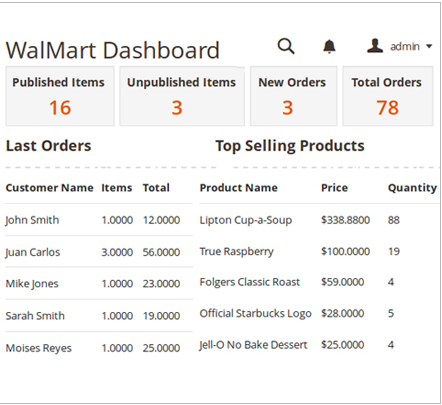Click the 56.0000 total for Juan Carlos

[x=161, y=252]
